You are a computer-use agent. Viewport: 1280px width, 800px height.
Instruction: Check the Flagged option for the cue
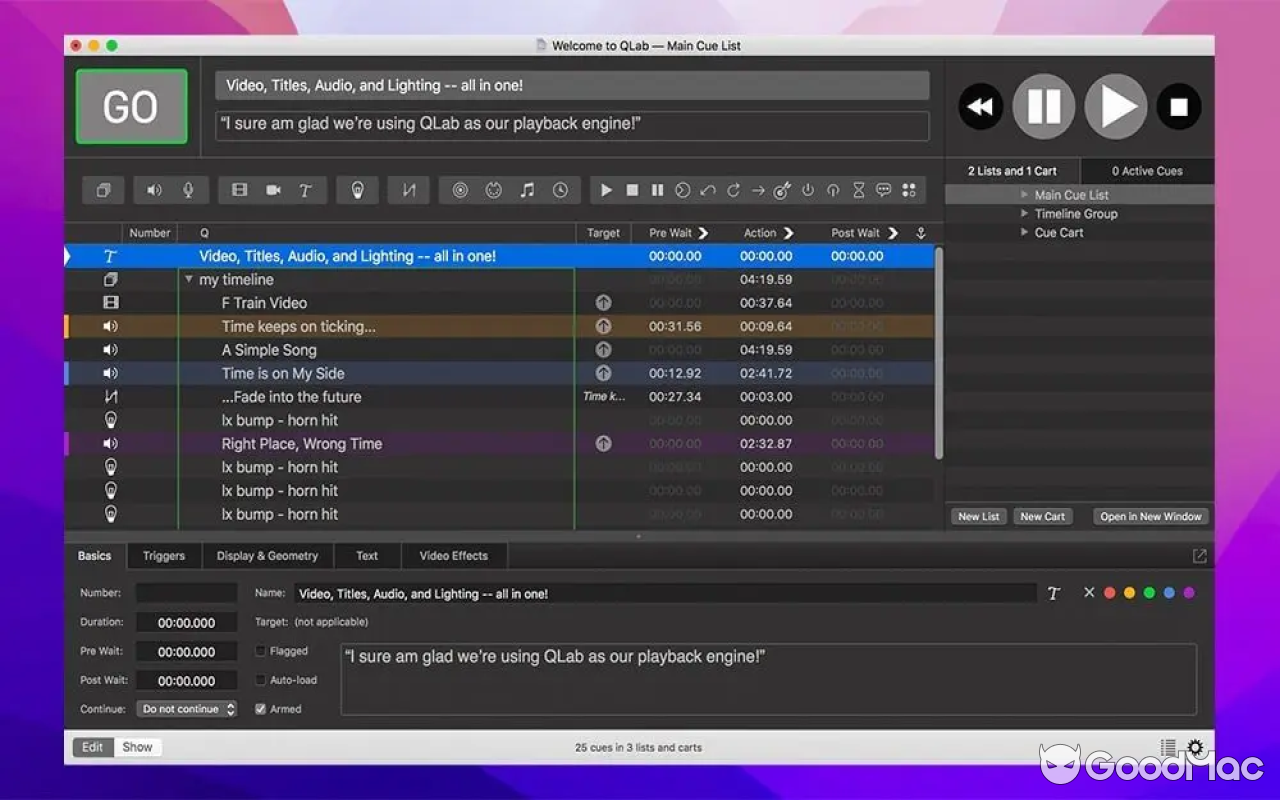258,650
